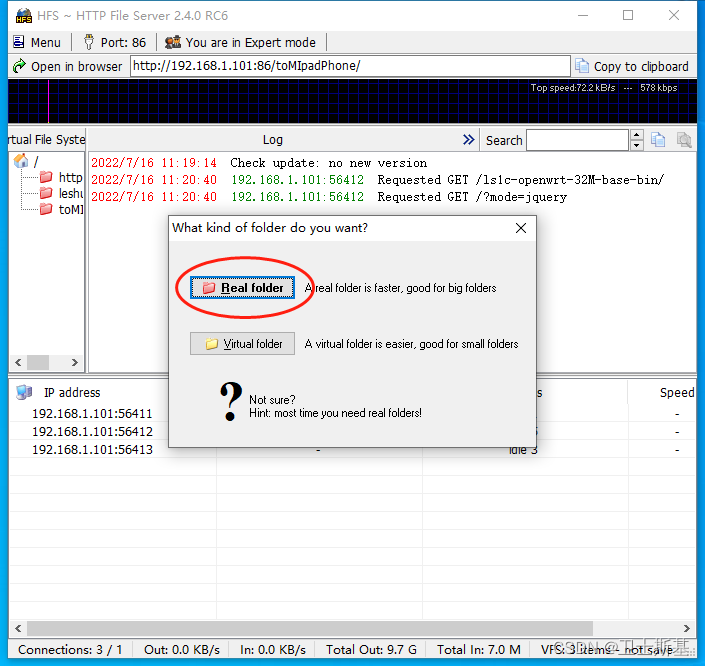The height and width of the screenshot is (666, 705).
Task: Minimize the HFS window
Action: [583, 15]
